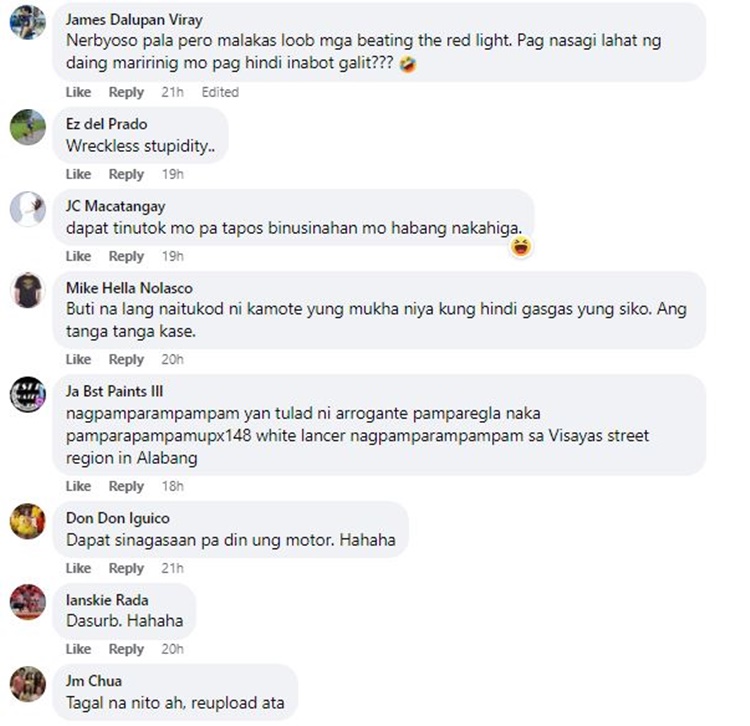Open James Dalupan Viray name link

[134, 20]
